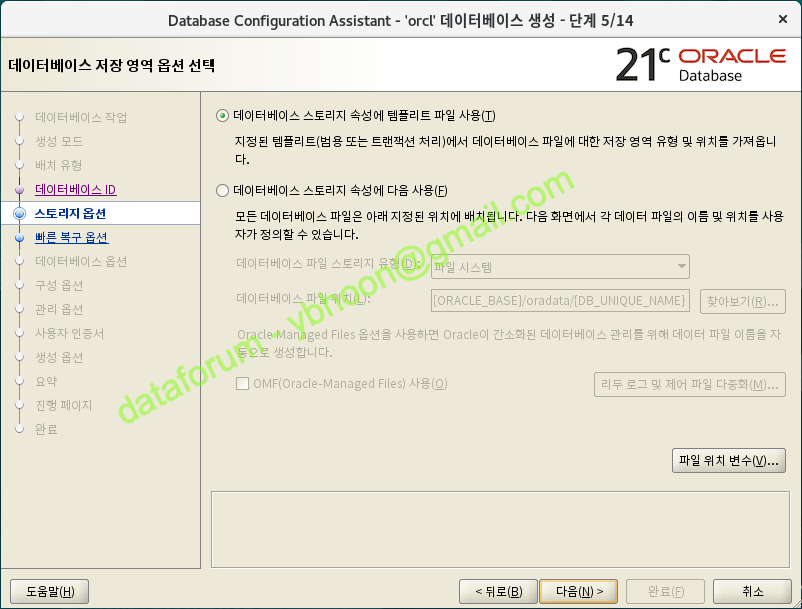The height and width of the screenshot is (609, 802).
Task: Select template file storage attributes radio button
Action: point(222,116)
